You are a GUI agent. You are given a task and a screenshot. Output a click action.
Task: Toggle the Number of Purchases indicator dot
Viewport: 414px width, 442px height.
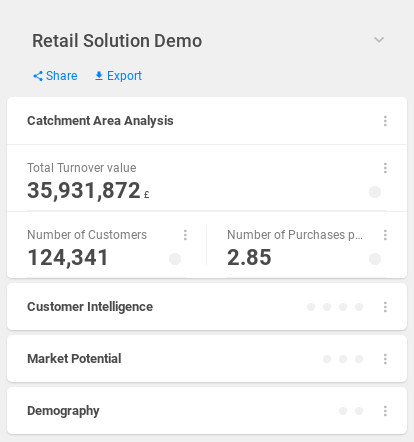[x=375, y=259]
